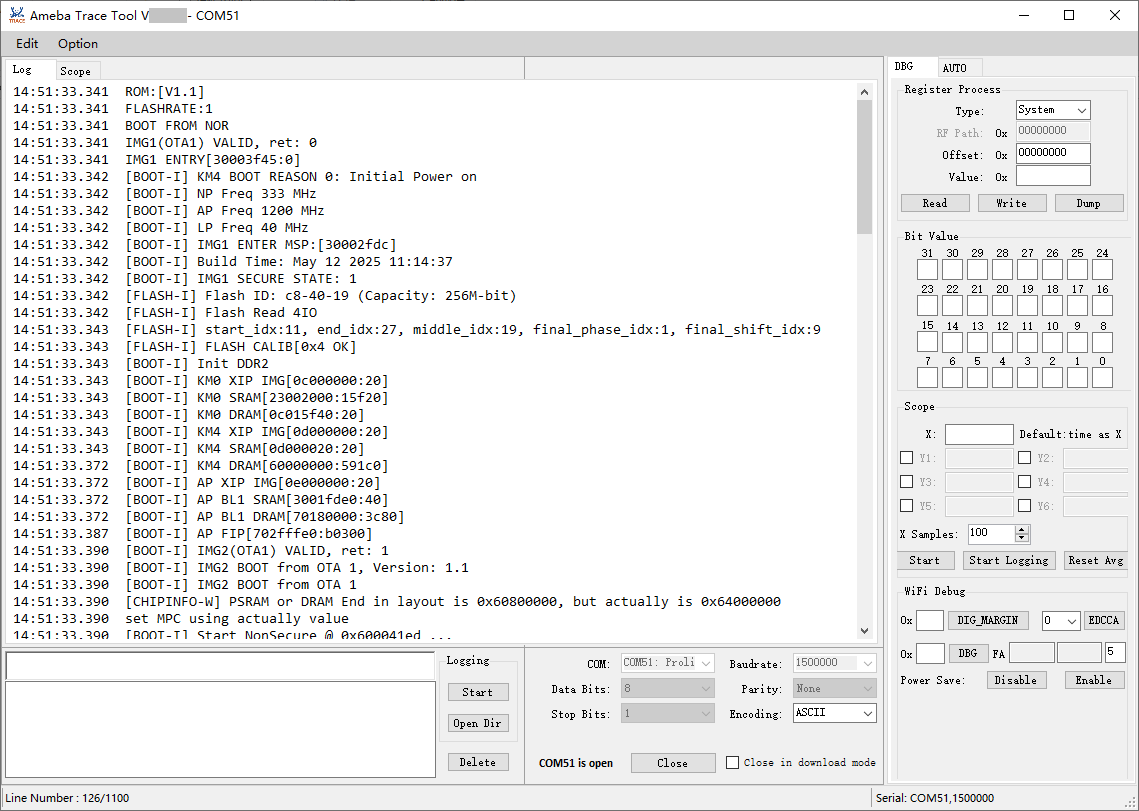
Task: Check Close in download mode option
Action: 733,763
